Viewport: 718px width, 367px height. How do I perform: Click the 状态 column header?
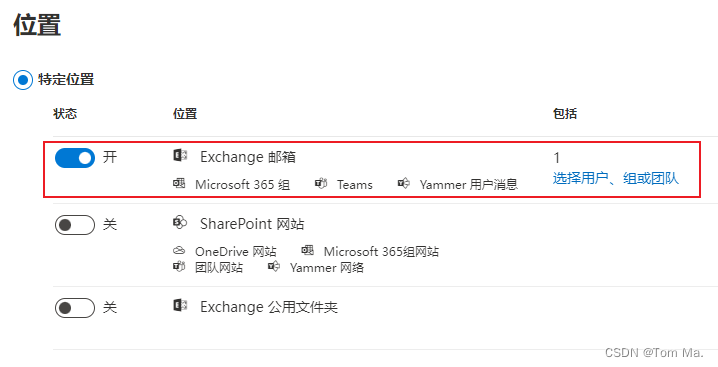tap(65, 114)
